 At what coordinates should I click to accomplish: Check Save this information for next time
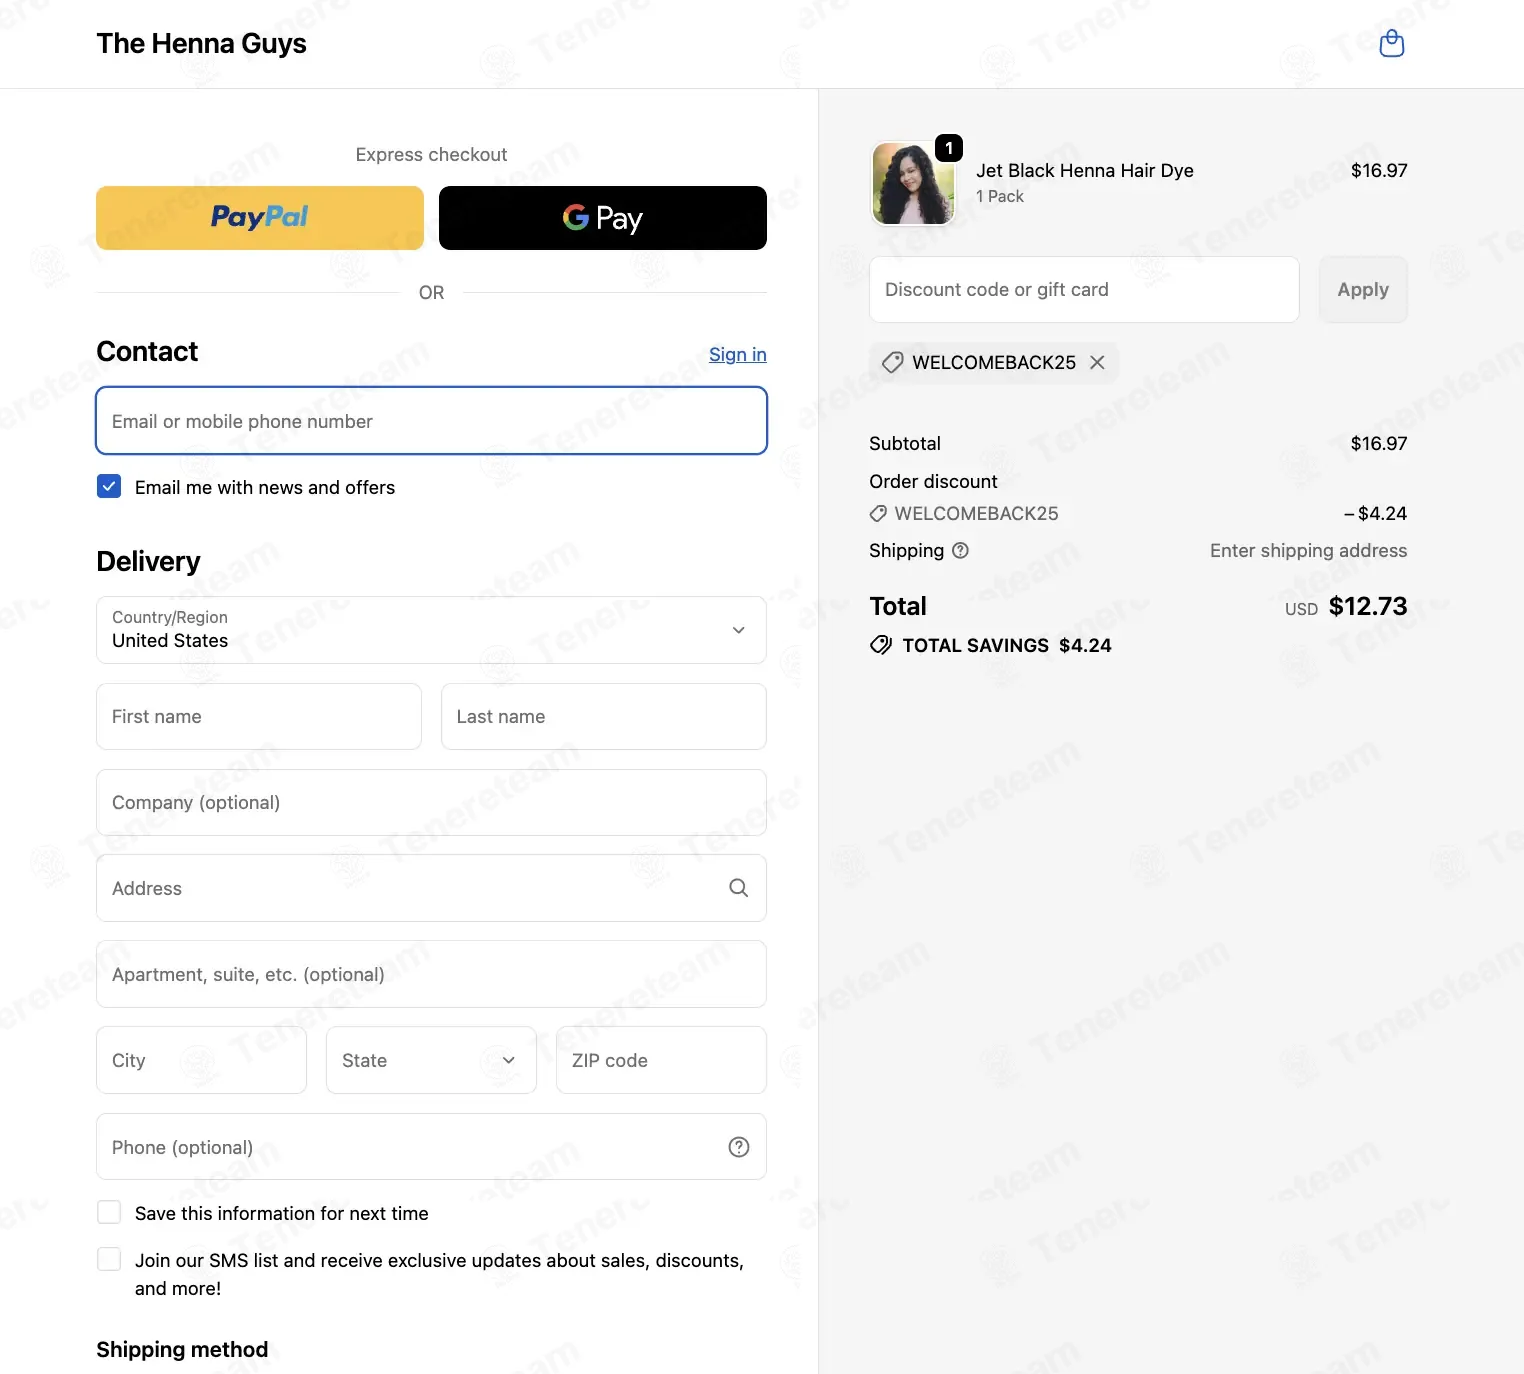coord(109,1213)
